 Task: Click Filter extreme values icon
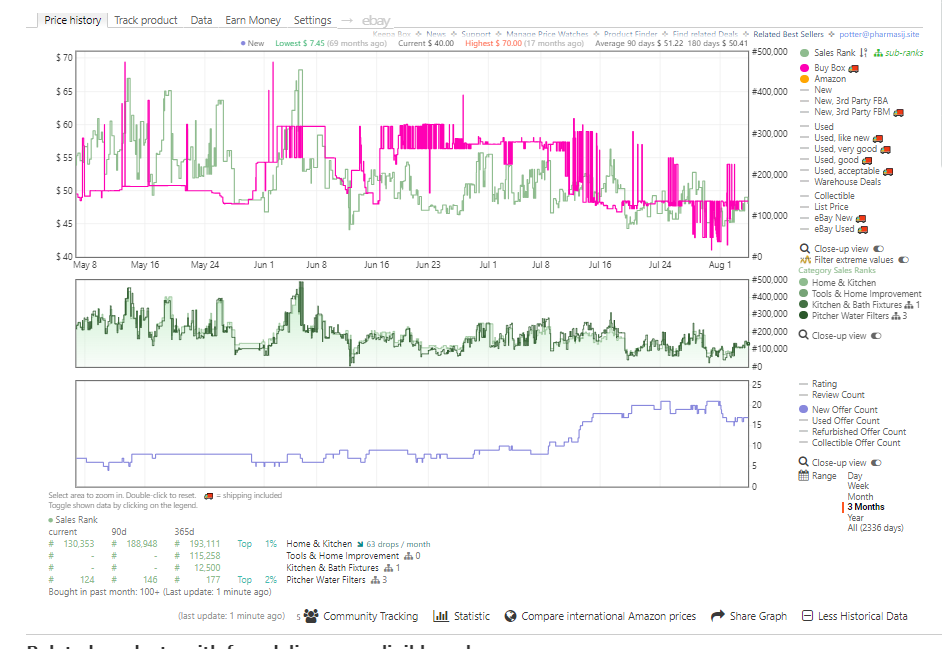point(805,260)
